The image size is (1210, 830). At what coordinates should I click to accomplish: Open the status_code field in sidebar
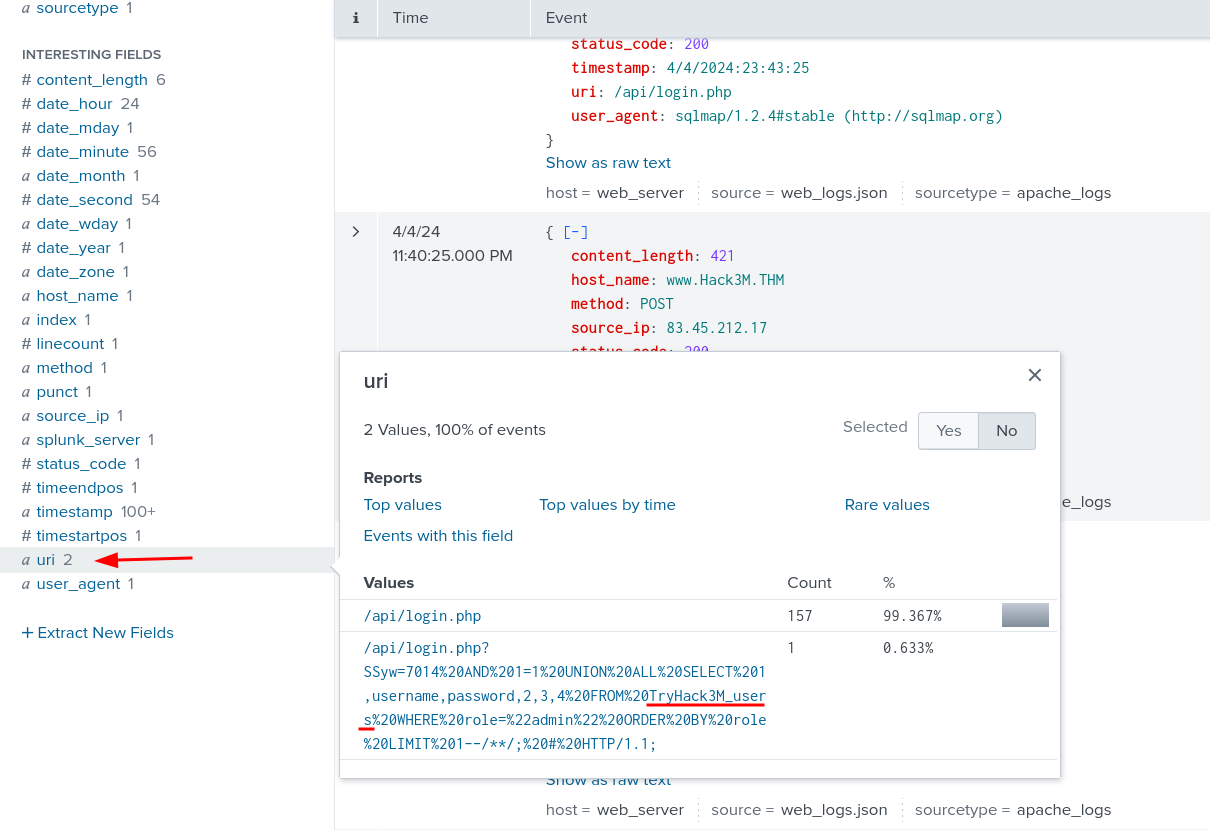(81, 464)
